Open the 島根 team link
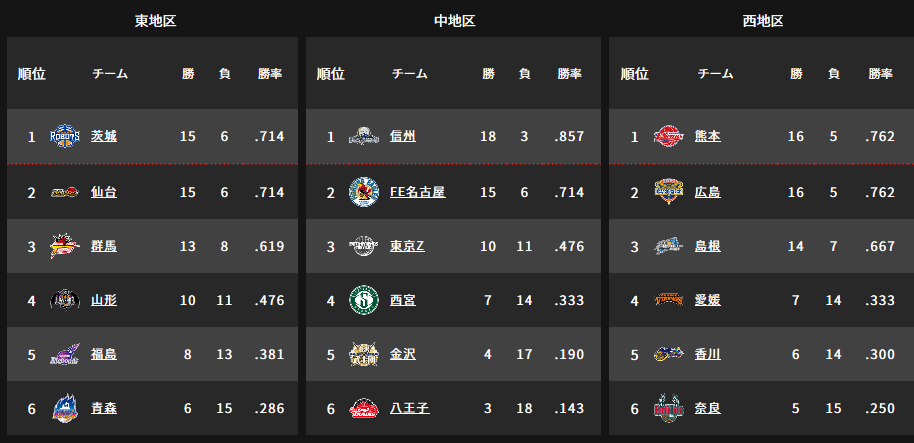 coord(708,245)
